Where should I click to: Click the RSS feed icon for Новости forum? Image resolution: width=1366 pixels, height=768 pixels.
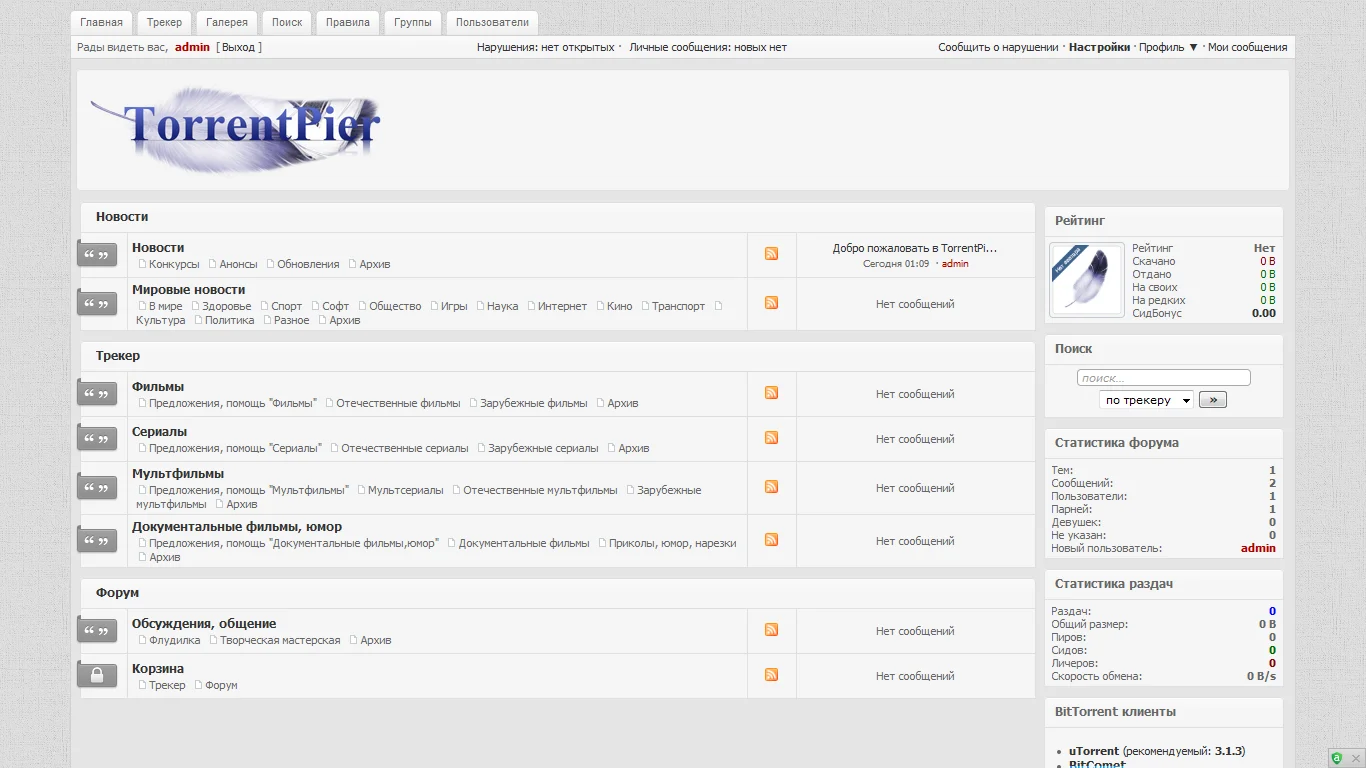(771, 254)
